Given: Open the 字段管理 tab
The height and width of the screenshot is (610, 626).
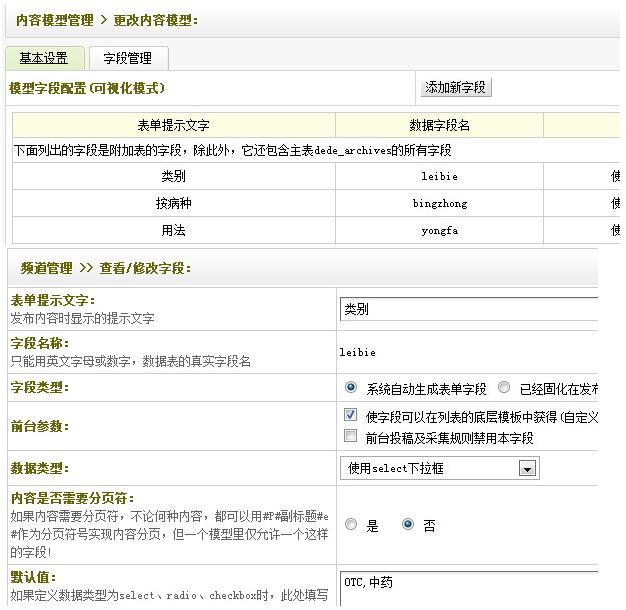Looking at the screenshot, I should click(x=127, y=58).
